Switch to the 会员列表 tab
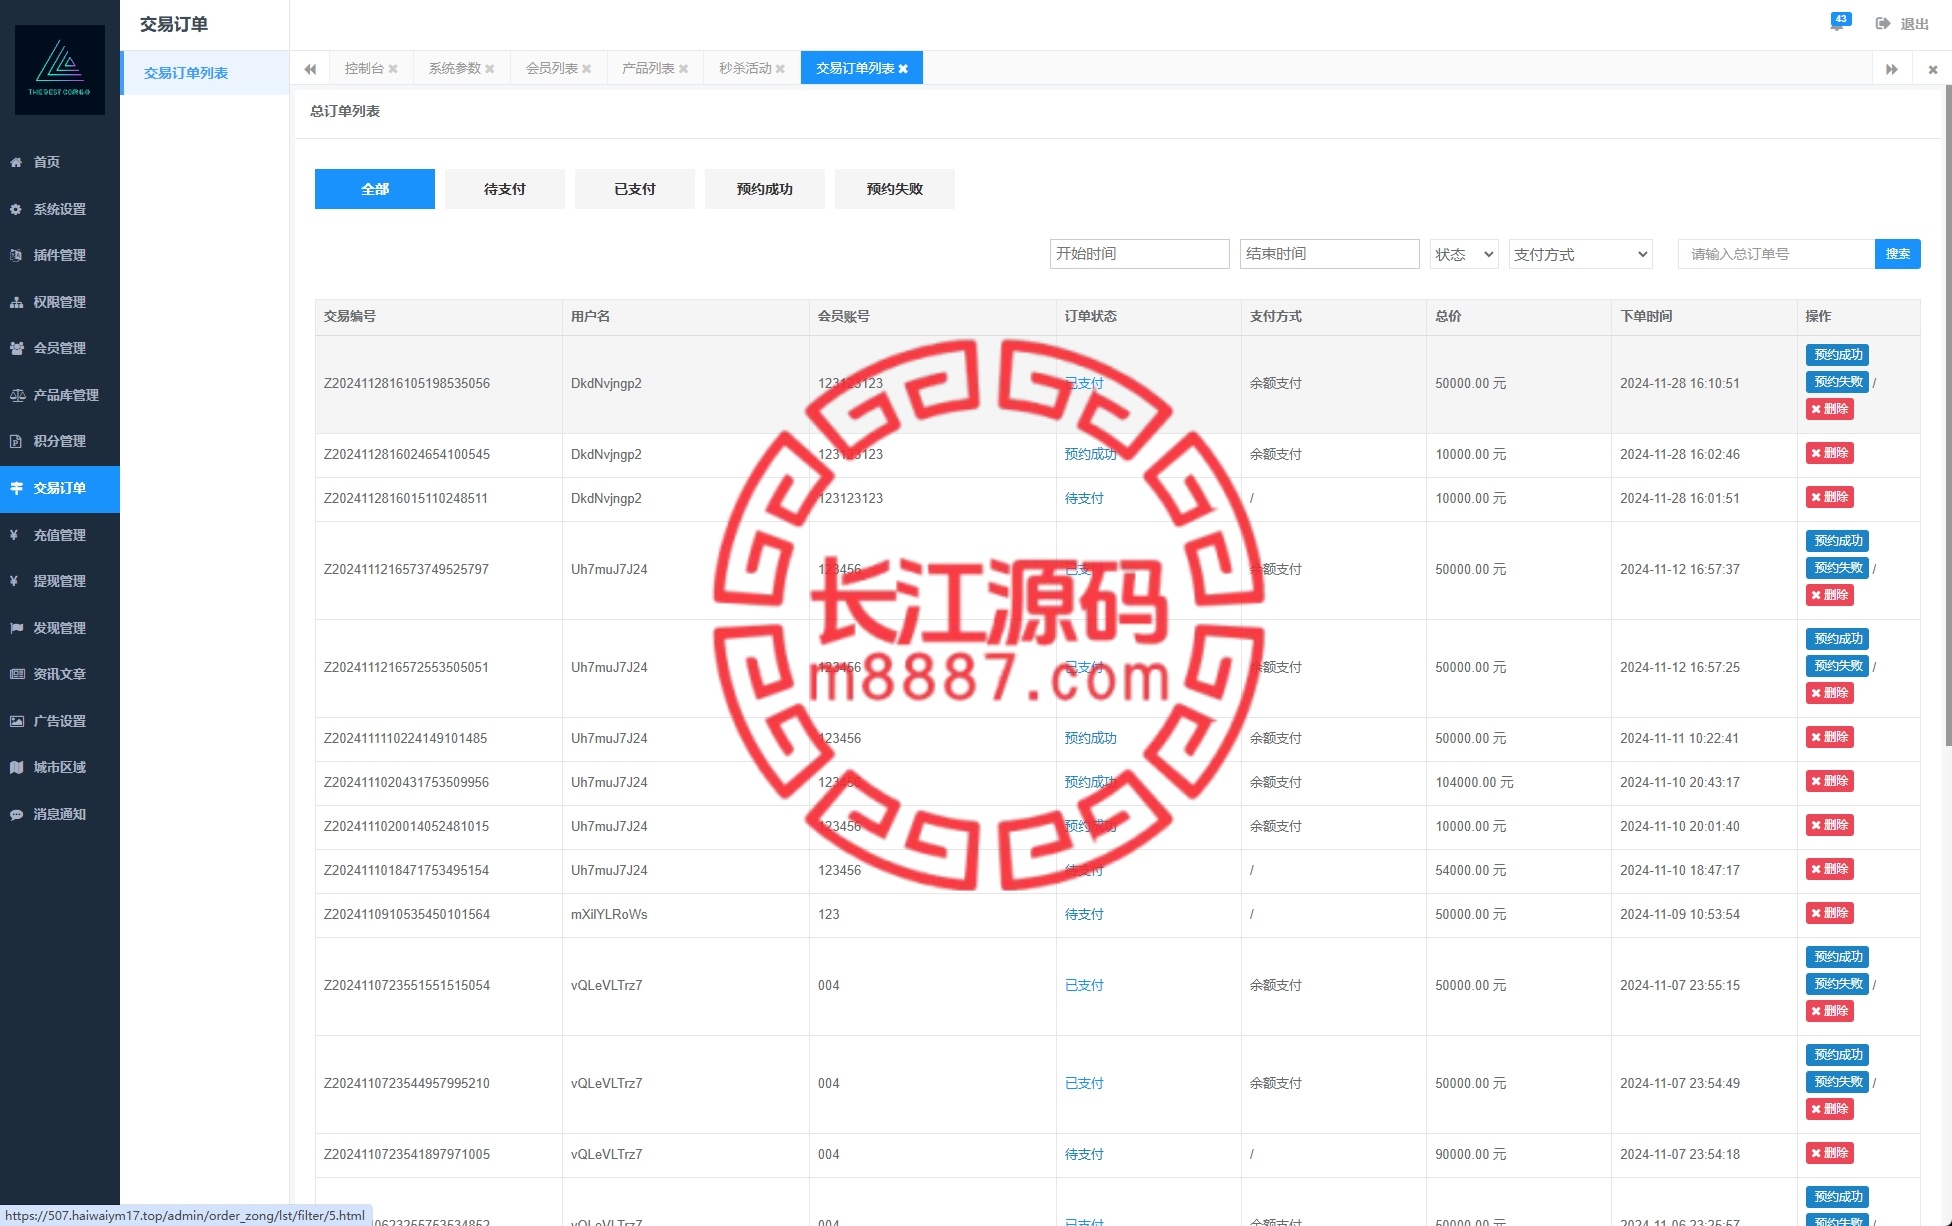This screenshot has height=1226, width=1952. (x=552, y=69)
